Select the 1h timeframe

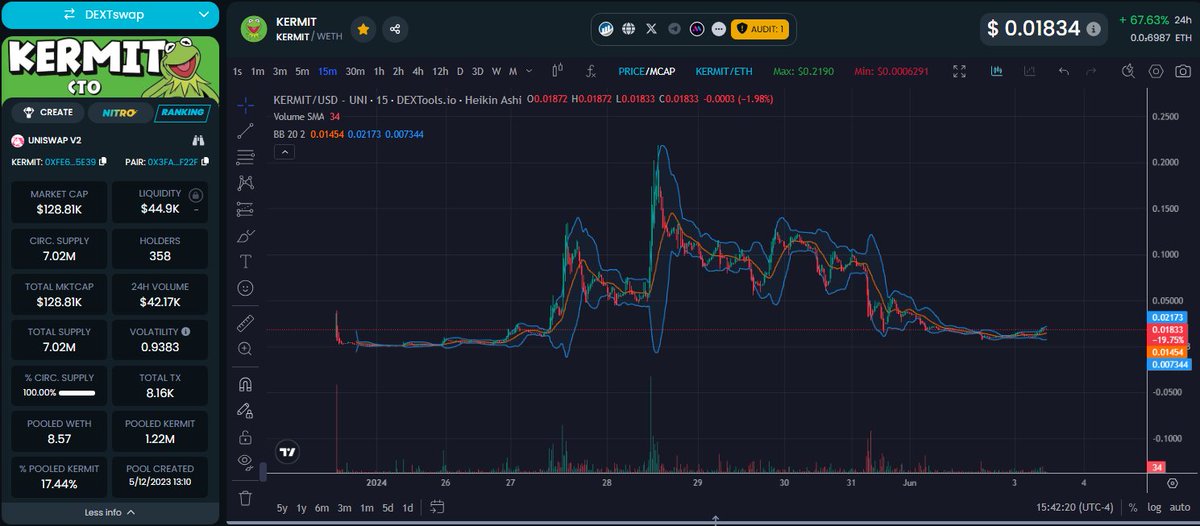click(379, 71)
